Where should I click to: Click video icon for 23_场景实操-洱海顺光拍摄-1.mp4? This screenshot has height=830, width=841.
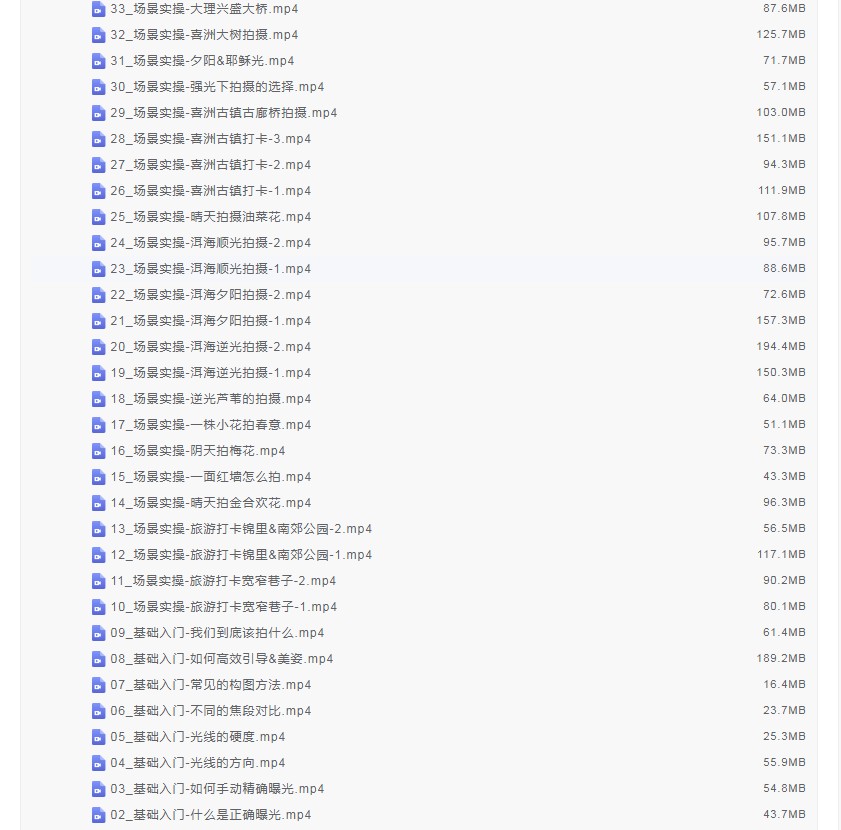tap(98, 269)
